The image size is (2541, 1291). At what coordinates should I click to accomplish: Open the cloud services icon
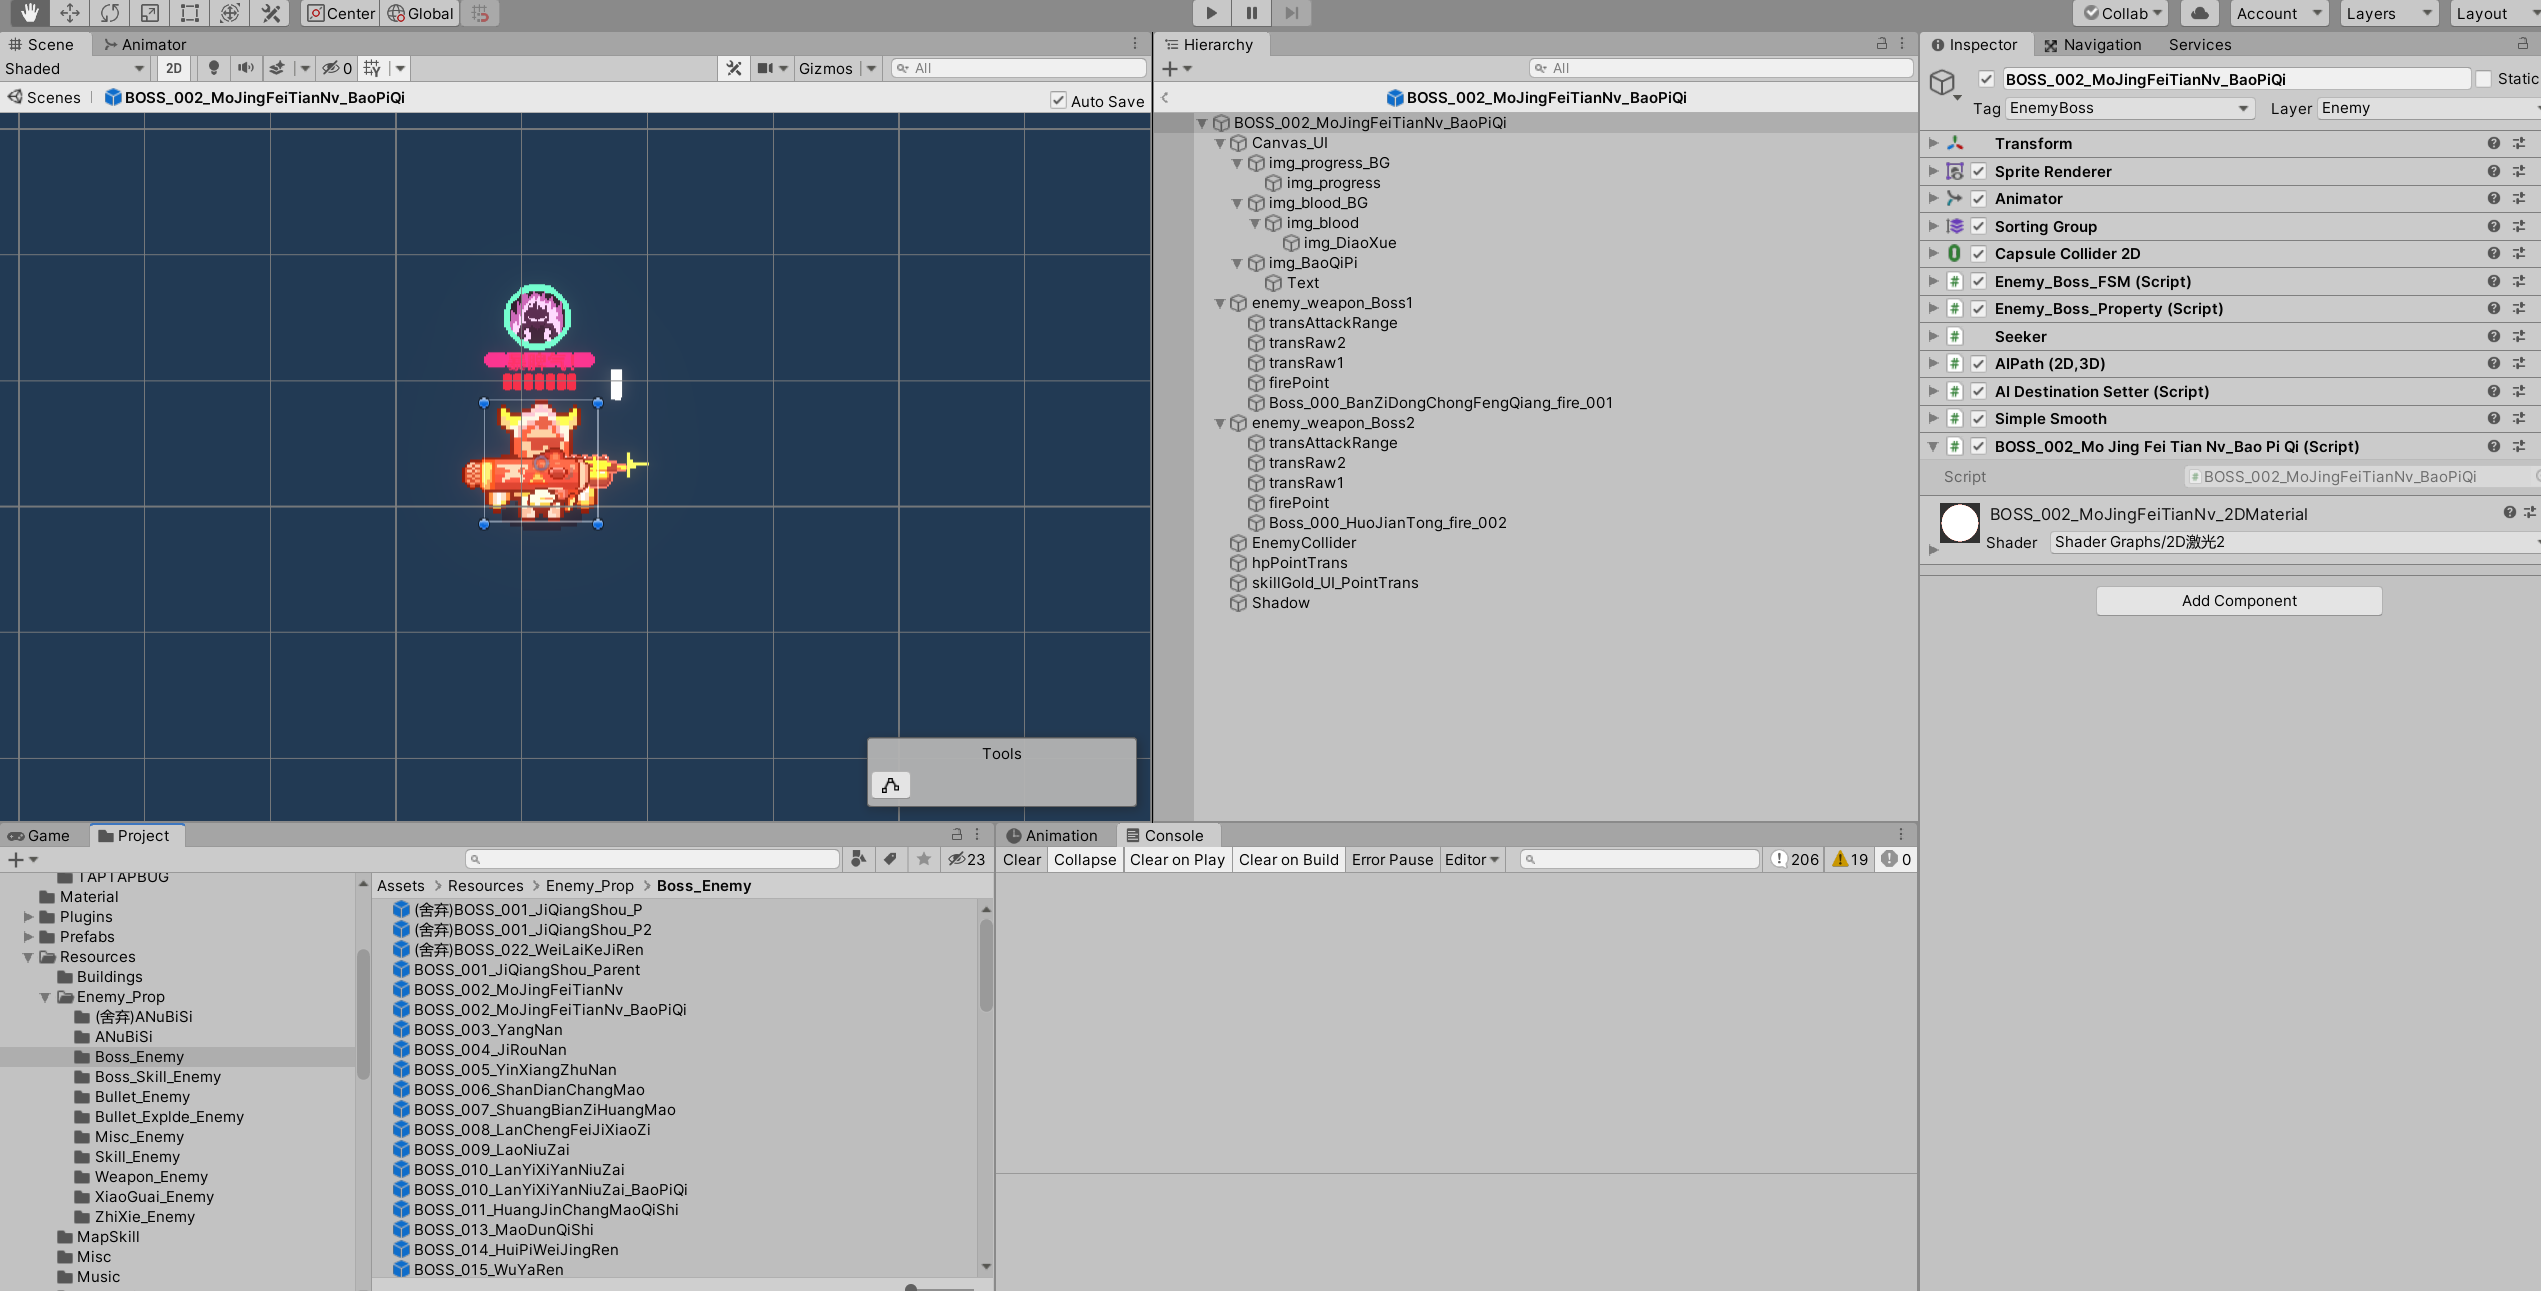click(2200, 13)
